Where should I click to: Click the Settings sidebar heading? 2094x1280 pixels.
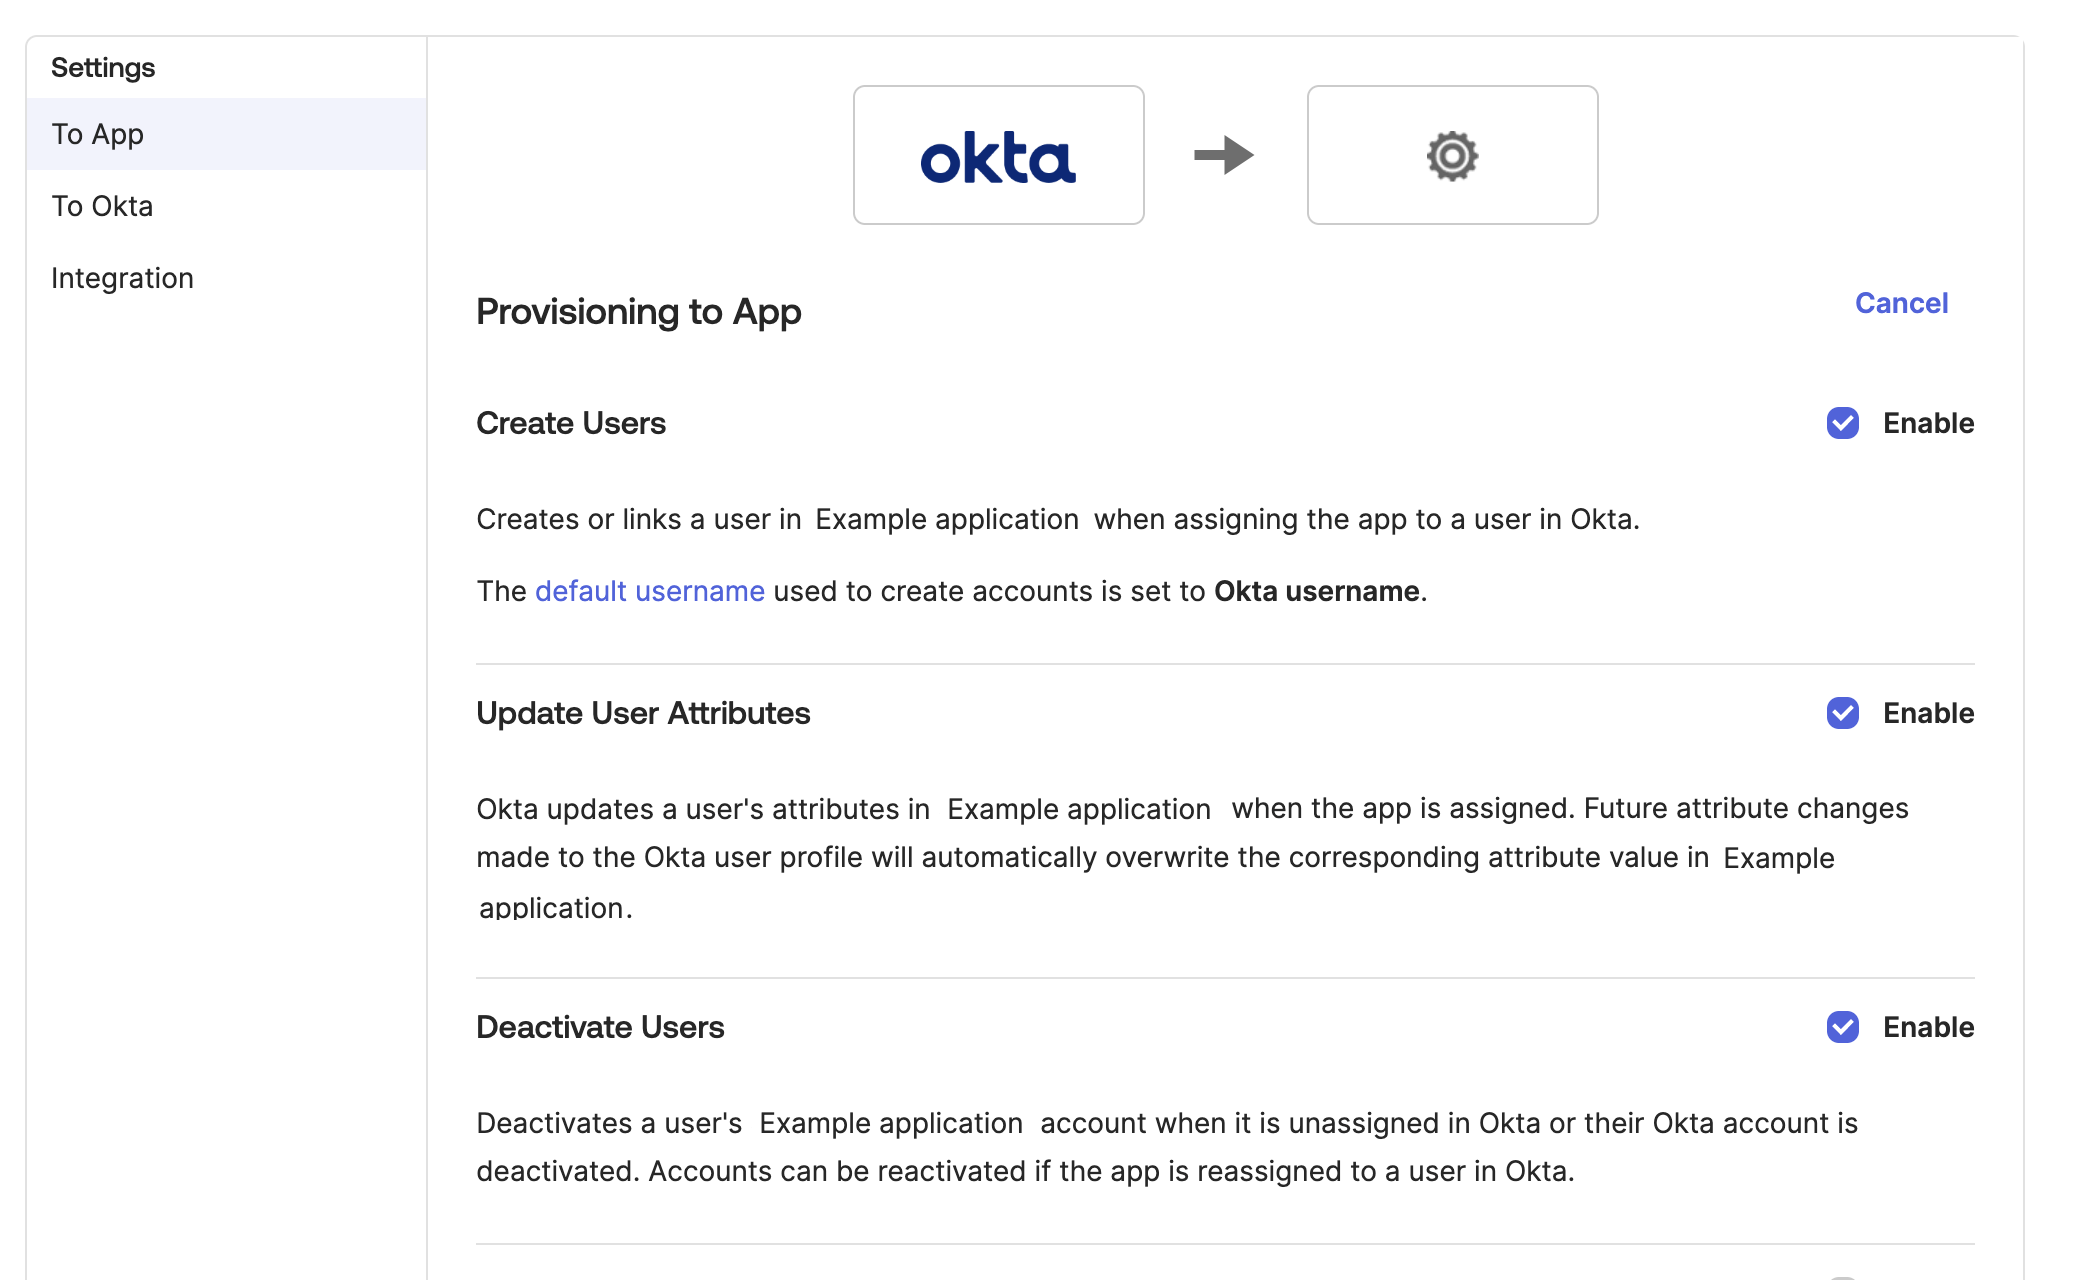(103, 68)
